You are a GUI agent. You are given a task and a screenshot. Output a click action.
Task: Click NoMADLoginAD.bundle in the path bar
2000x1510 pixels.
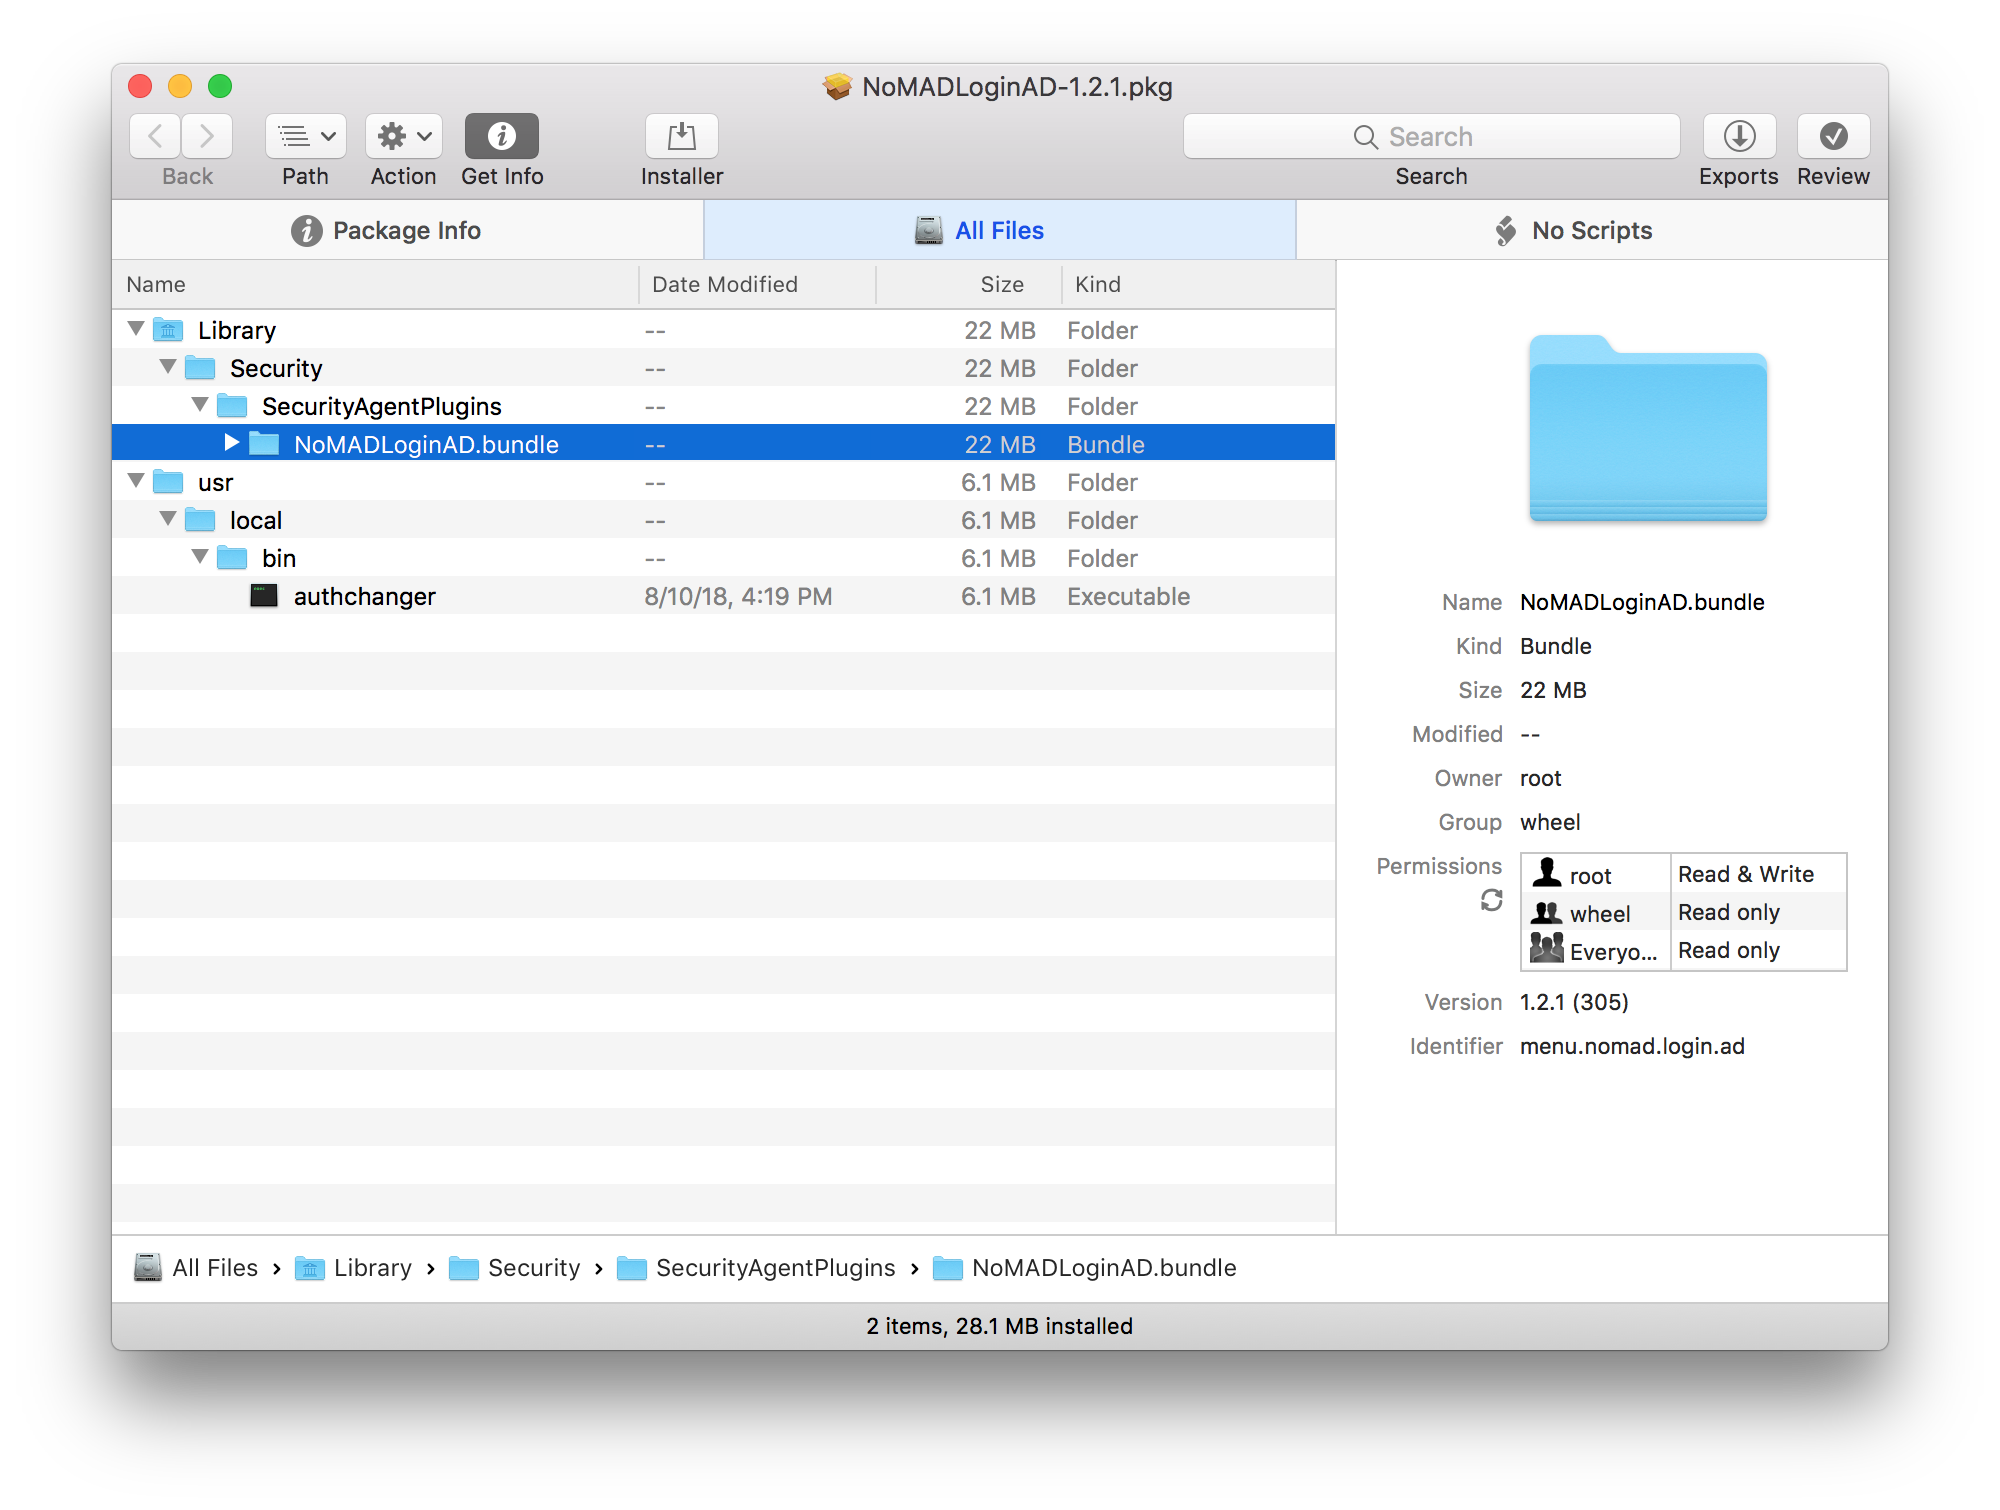(1085, 1268)
